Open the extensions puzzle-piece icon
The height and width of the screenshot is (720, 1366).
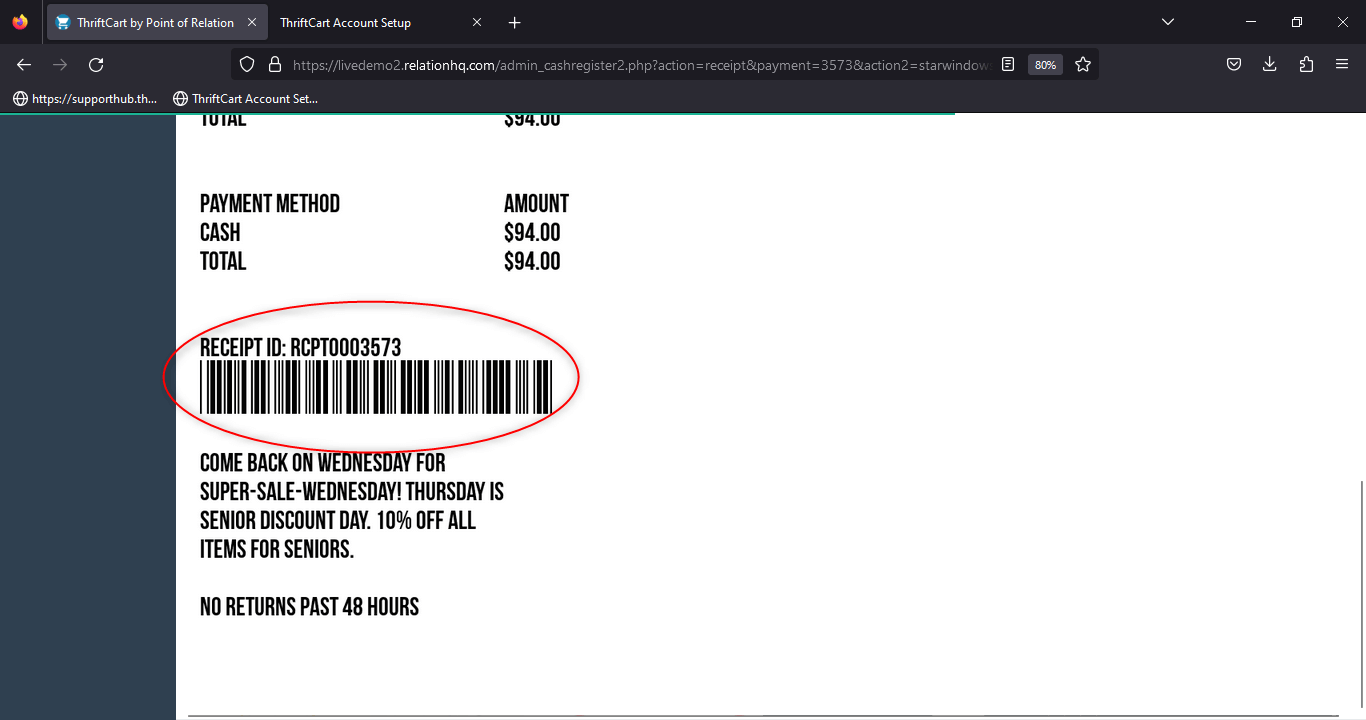tap(1305, 63)
